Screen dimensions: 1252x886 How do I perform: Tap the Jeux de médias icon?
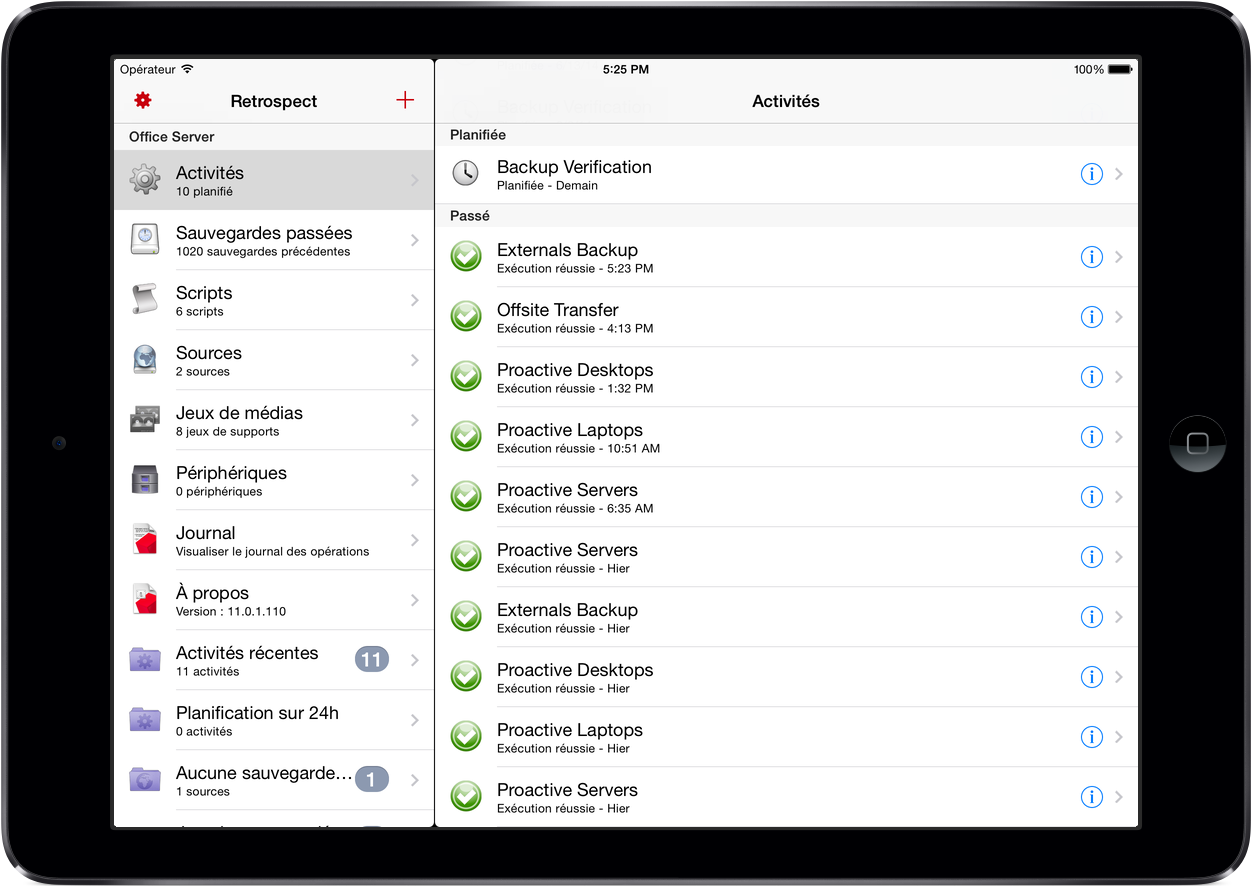tap(145, 420)
